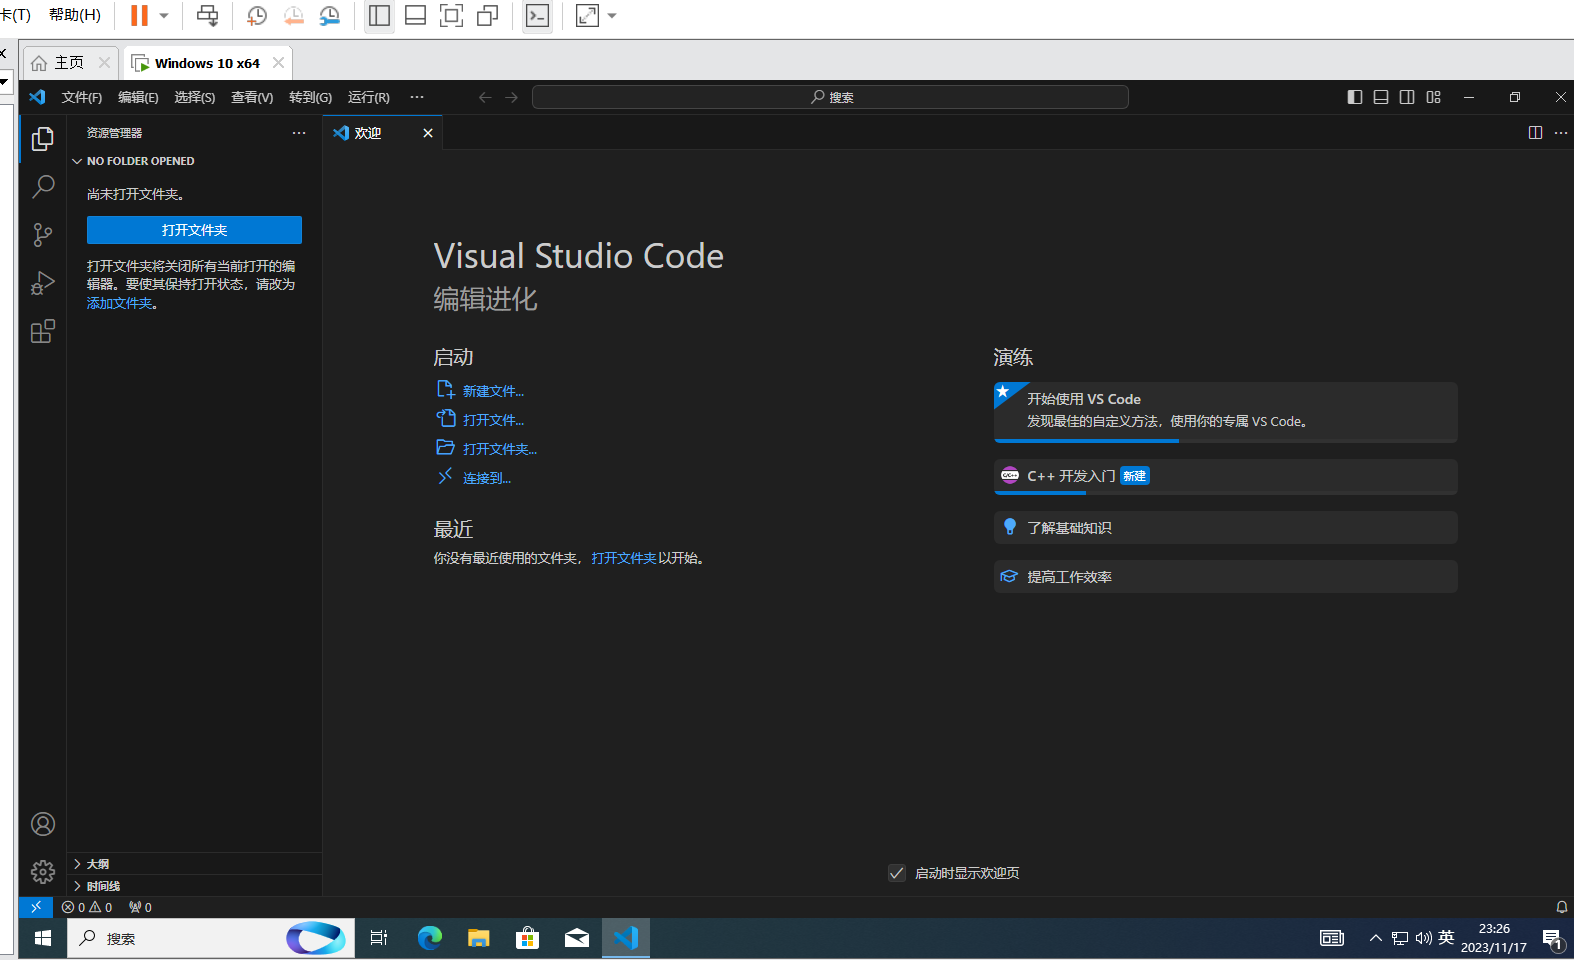The height and width of the screenshot is (960, 1574).
Task: Expand the 大纲 outline section
Action: click(195, 864)
